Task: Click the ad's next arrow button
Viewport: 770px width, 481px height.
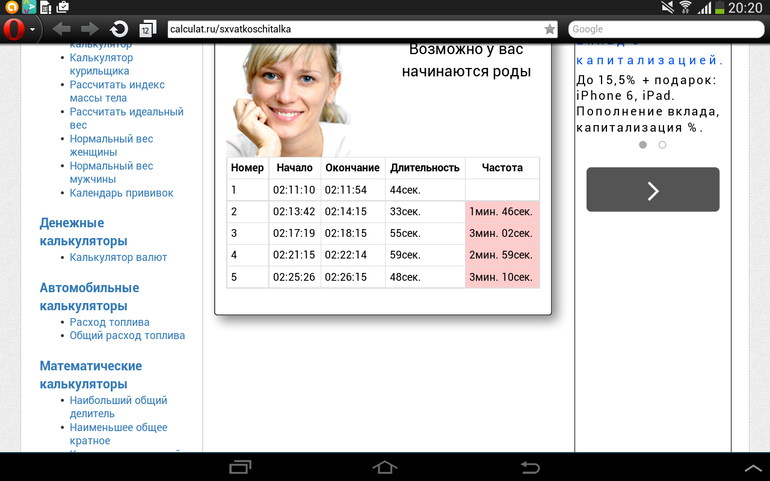Action: [652, 190]
